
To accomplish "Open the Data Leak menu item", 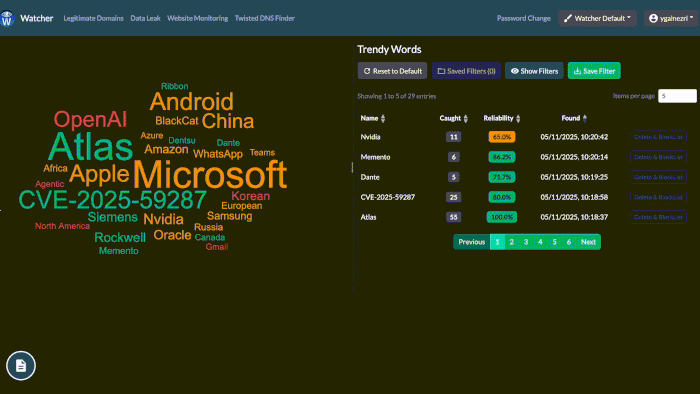I will (145, 18).
